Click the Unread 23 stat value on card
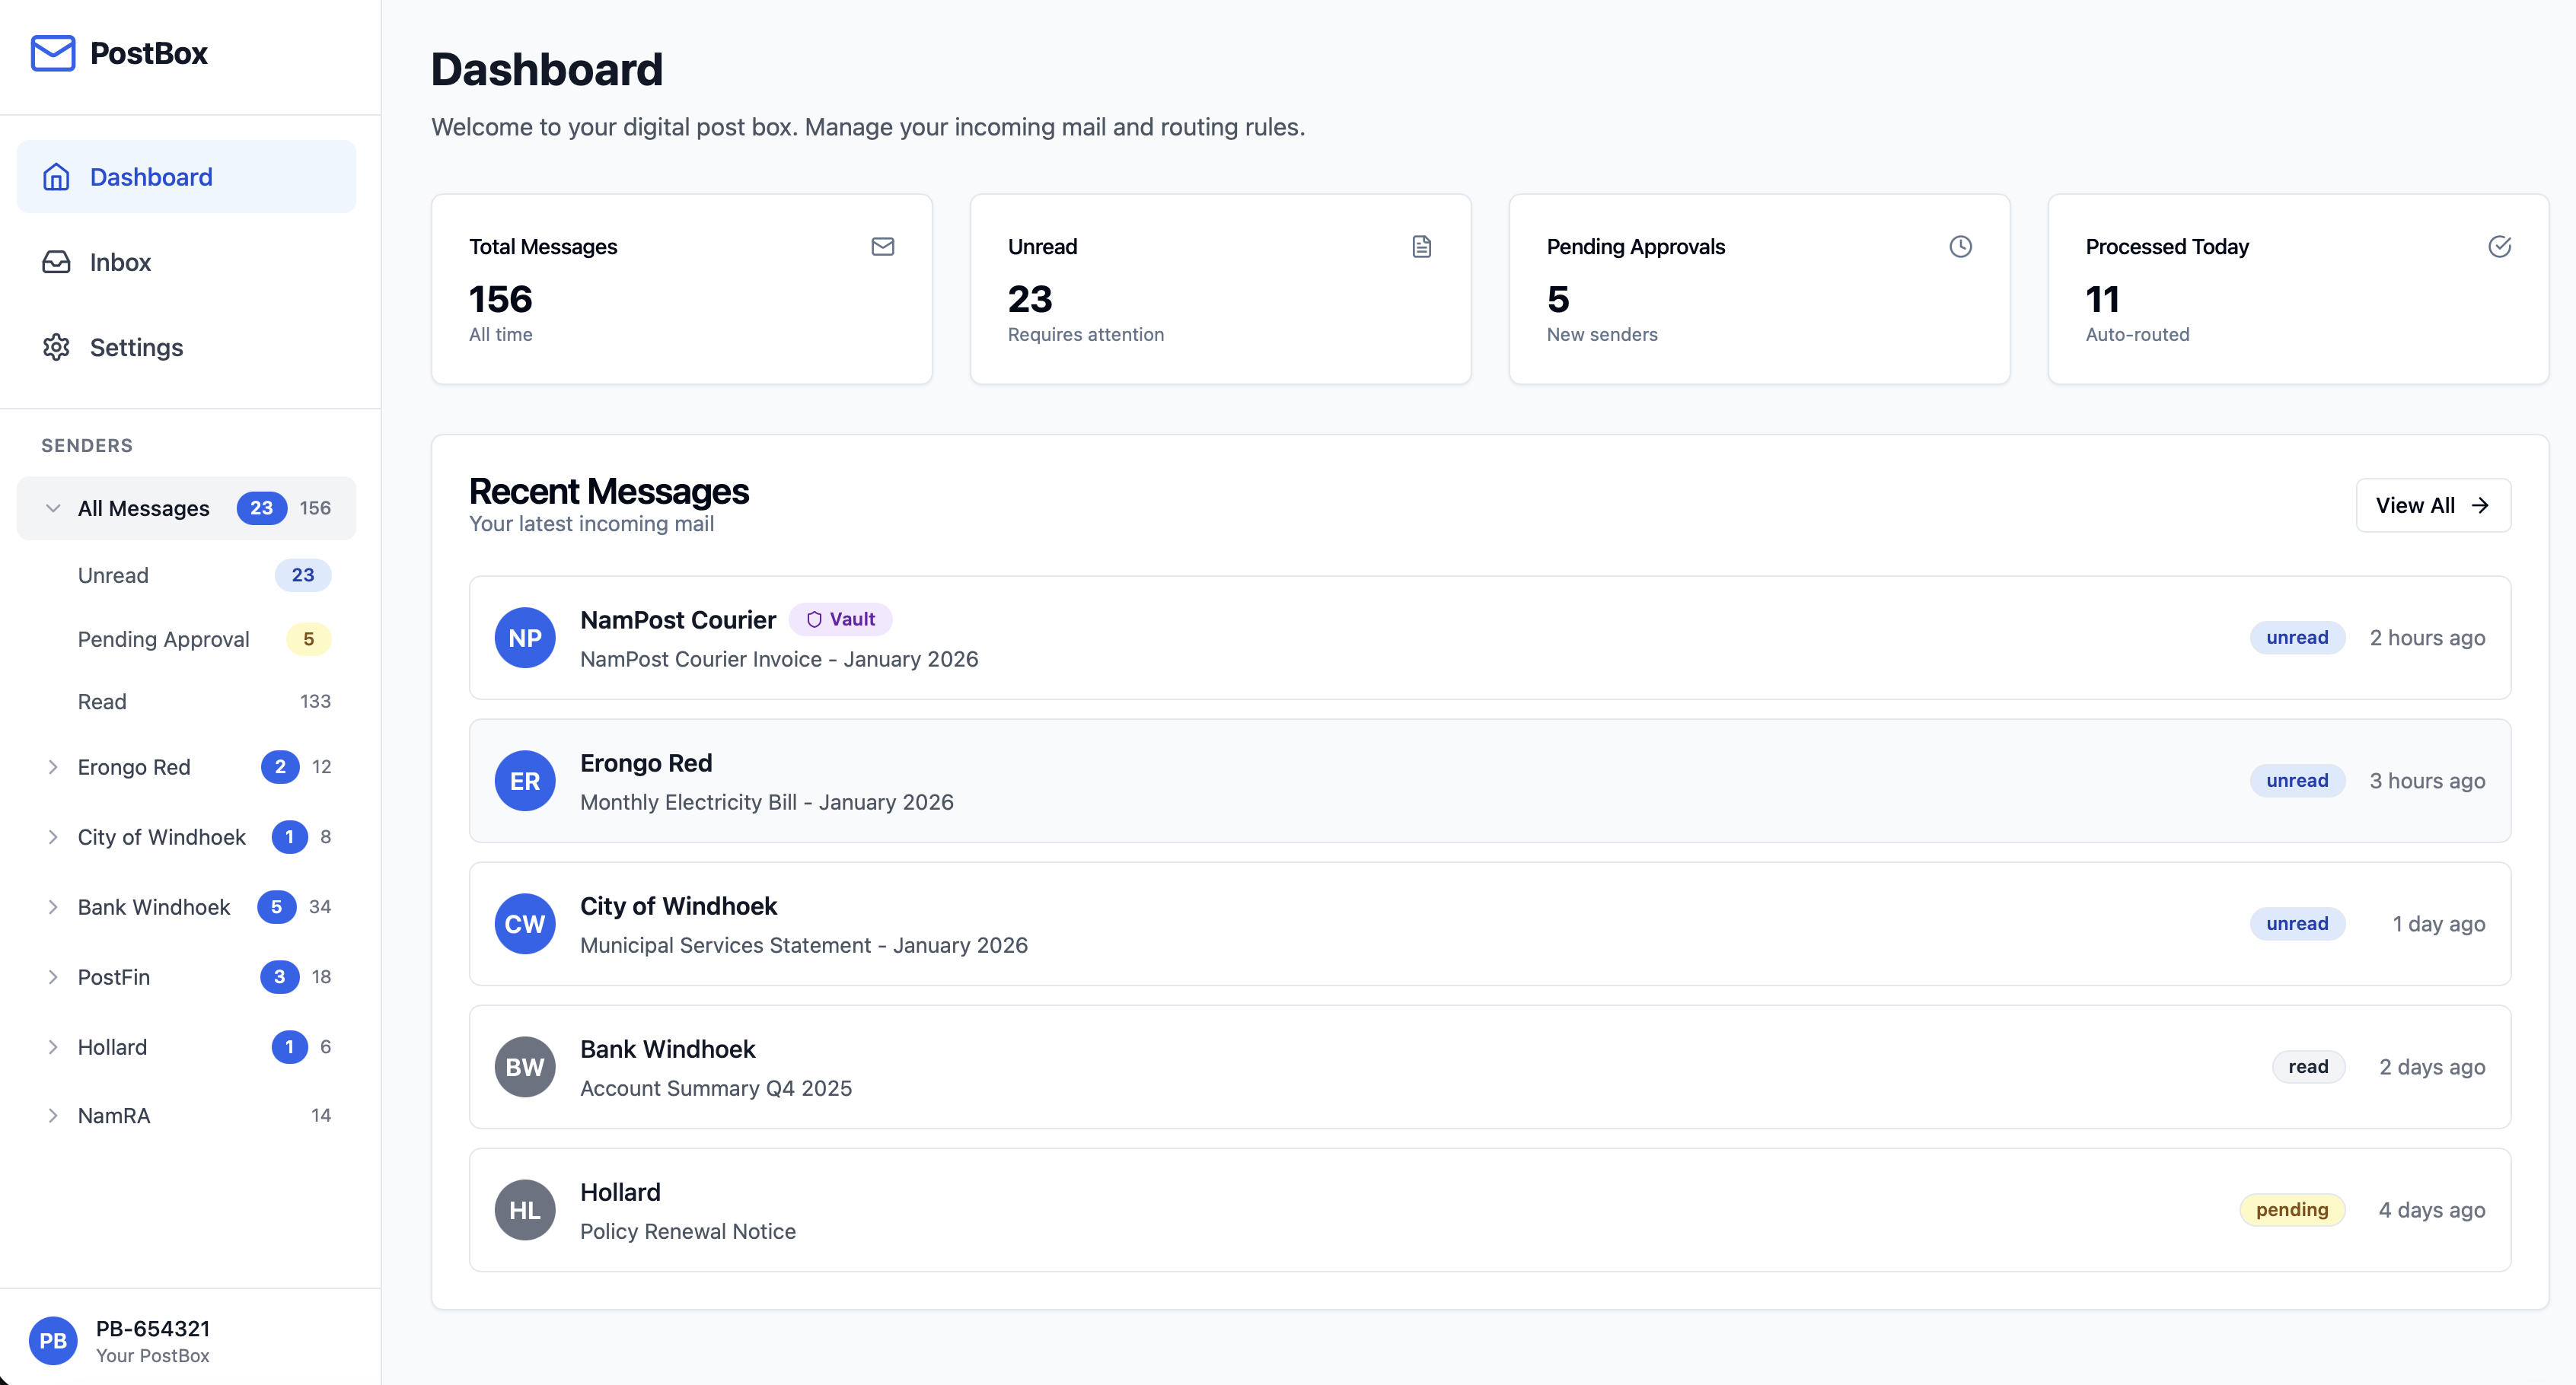2576x1385 pixels. (x=1030, y=299)
